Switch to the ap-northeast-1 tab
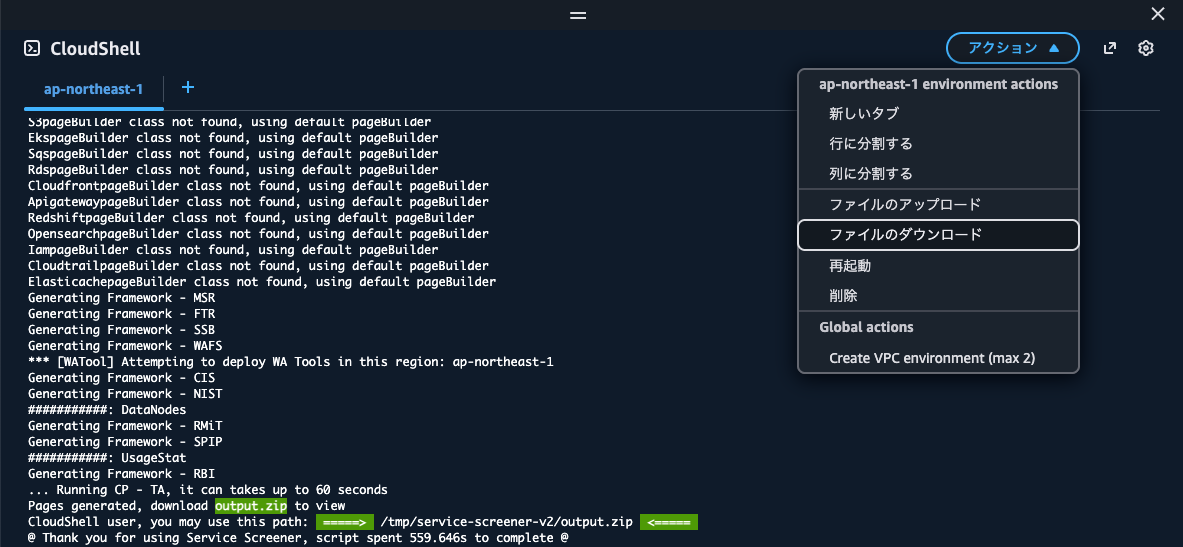Screen dimensions: 1183x547 [x=93, y=89]
